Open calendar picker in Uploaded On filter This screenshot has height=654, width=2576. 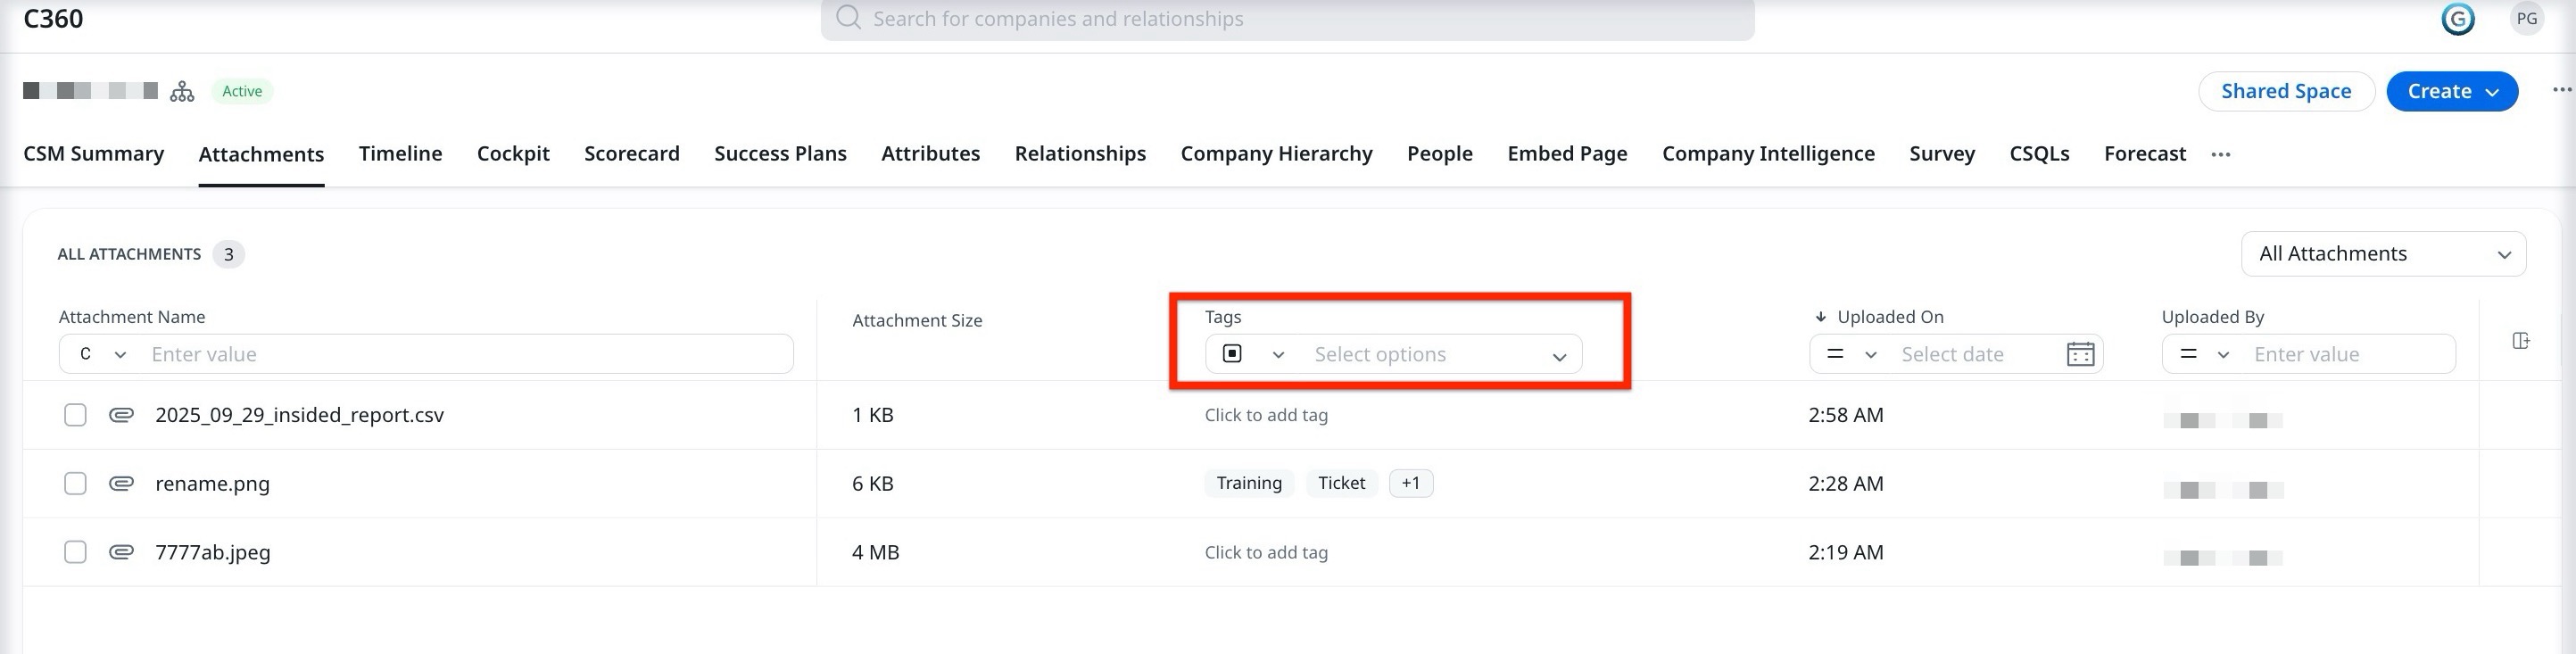coord(2080,354)
